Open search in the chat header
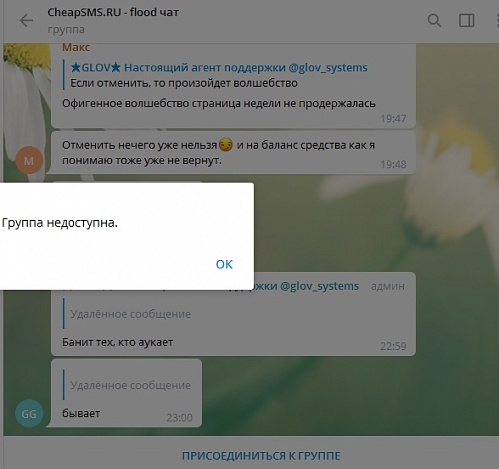This screenshot has height=469, width=499. (434, 21)
